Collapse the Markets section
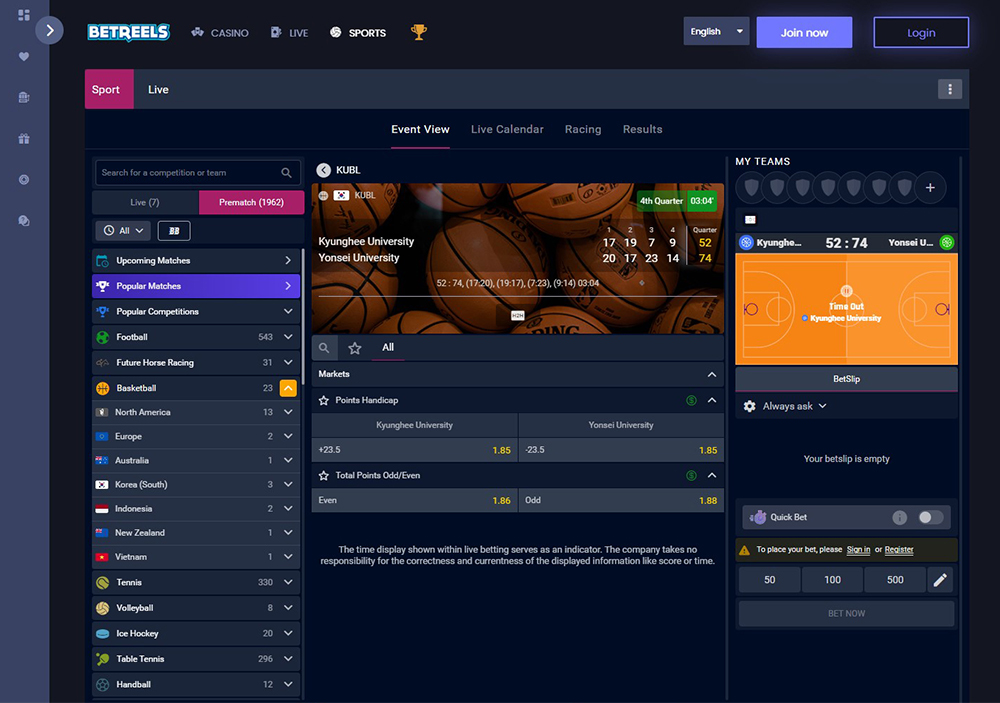 (x=712, y=374)
